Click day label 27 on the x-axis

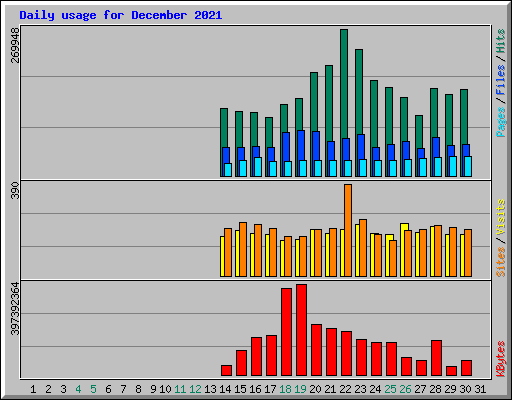coord(420,389)
